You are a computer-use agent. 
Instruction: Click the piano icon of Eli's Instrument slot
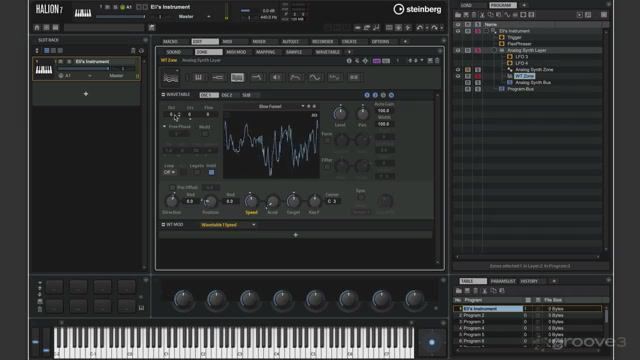click(44, 70)
